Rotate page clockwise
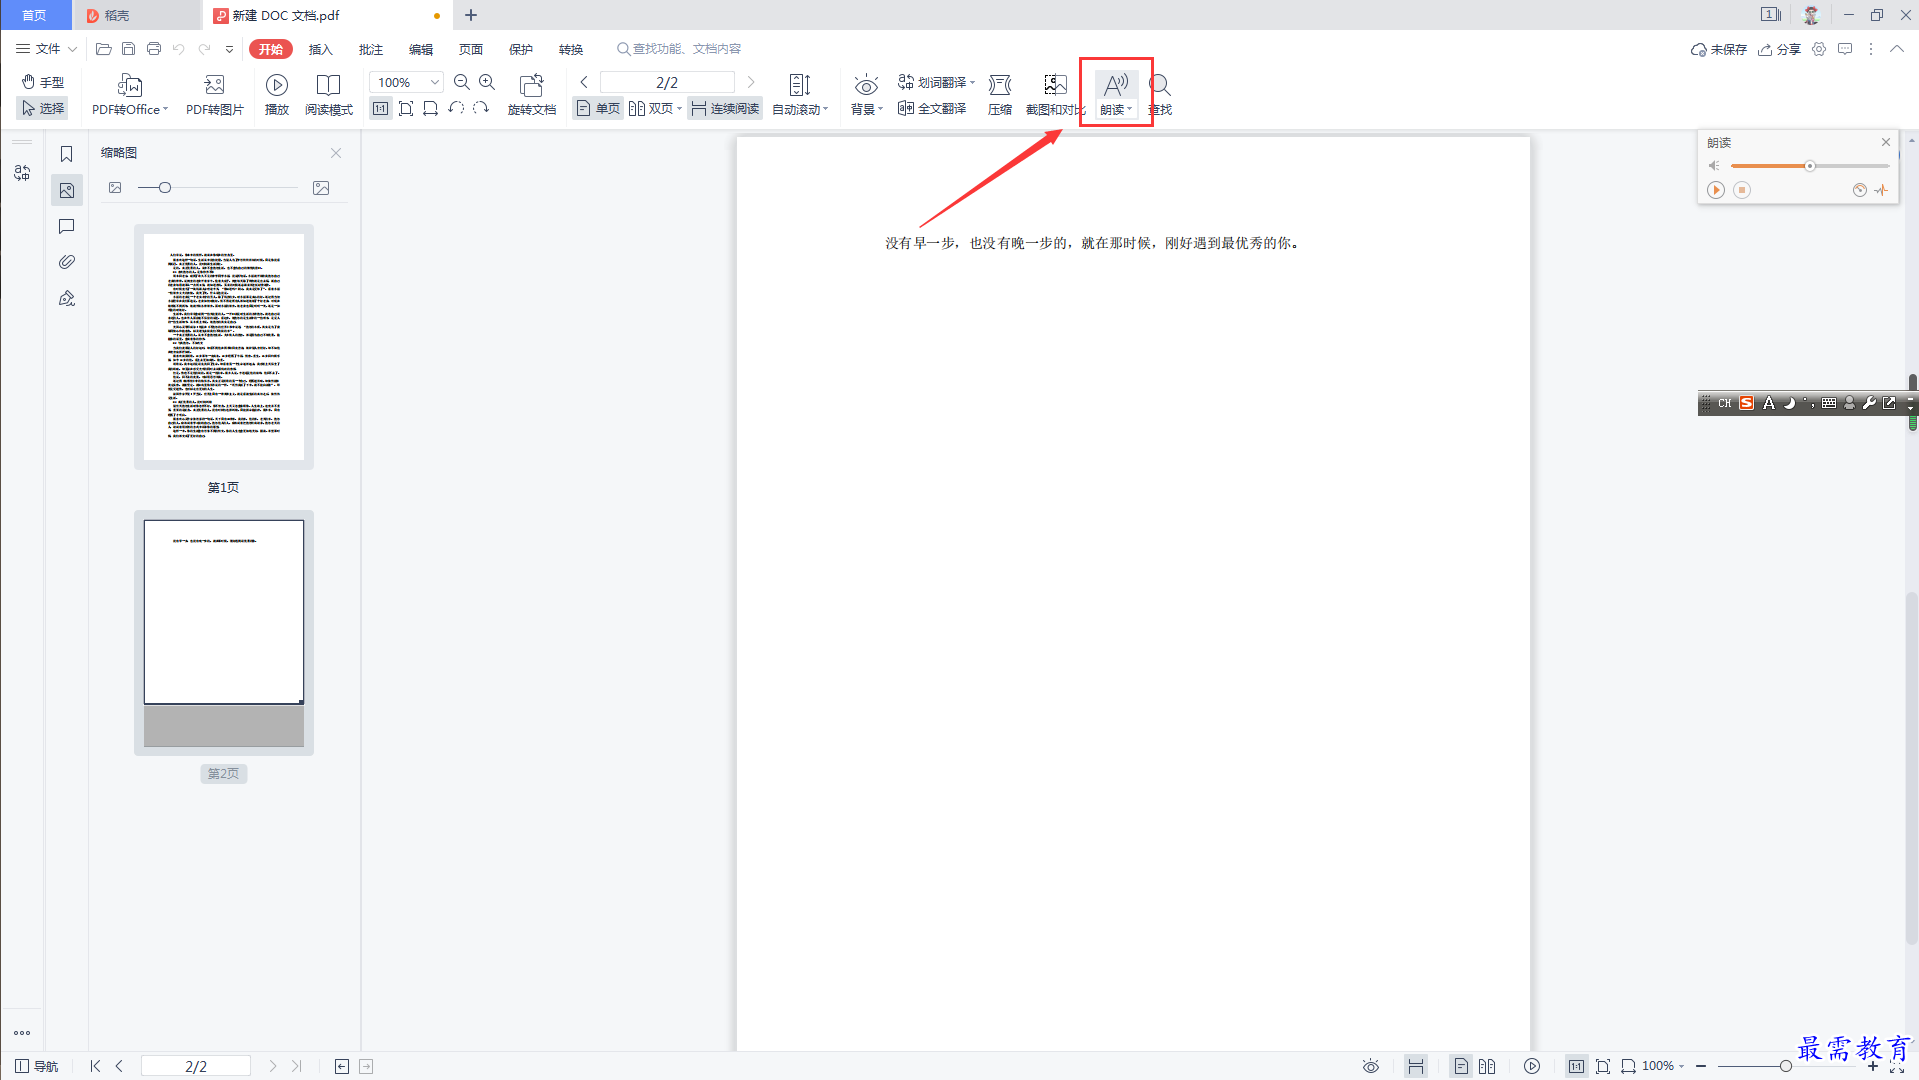 [481, 108]
